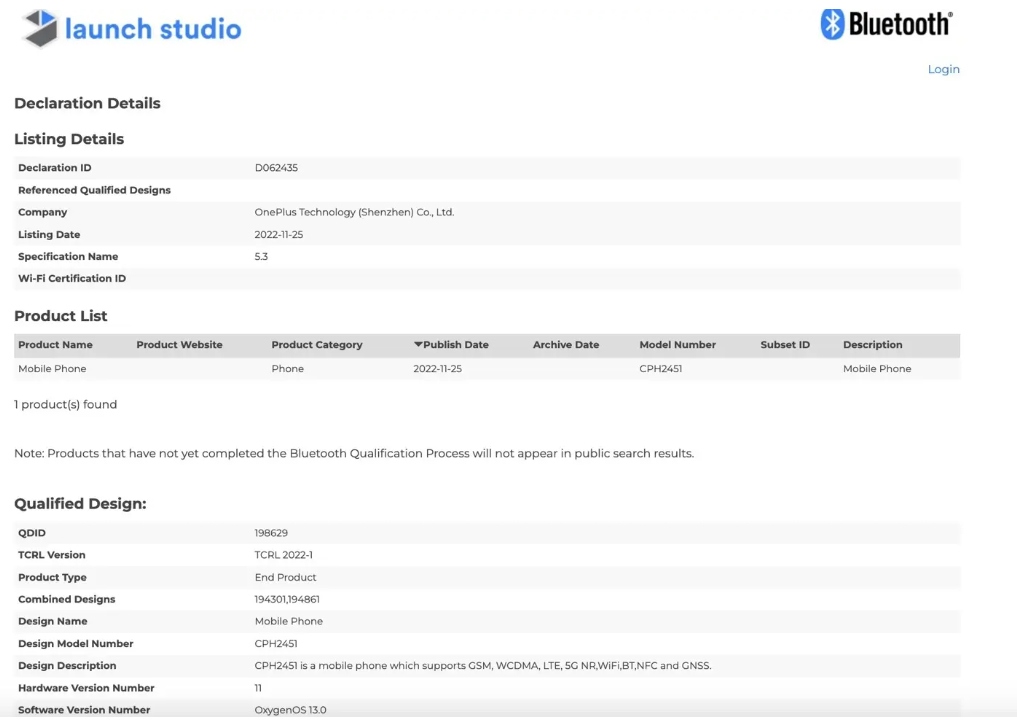Sort table by Product Website column header

pos(179,345)
